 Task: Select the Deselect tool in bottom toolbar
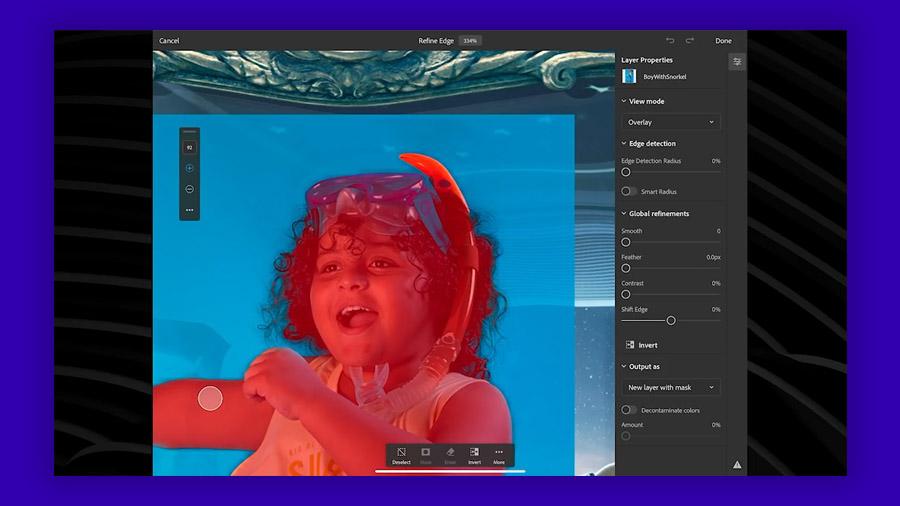tap(401, 456)
